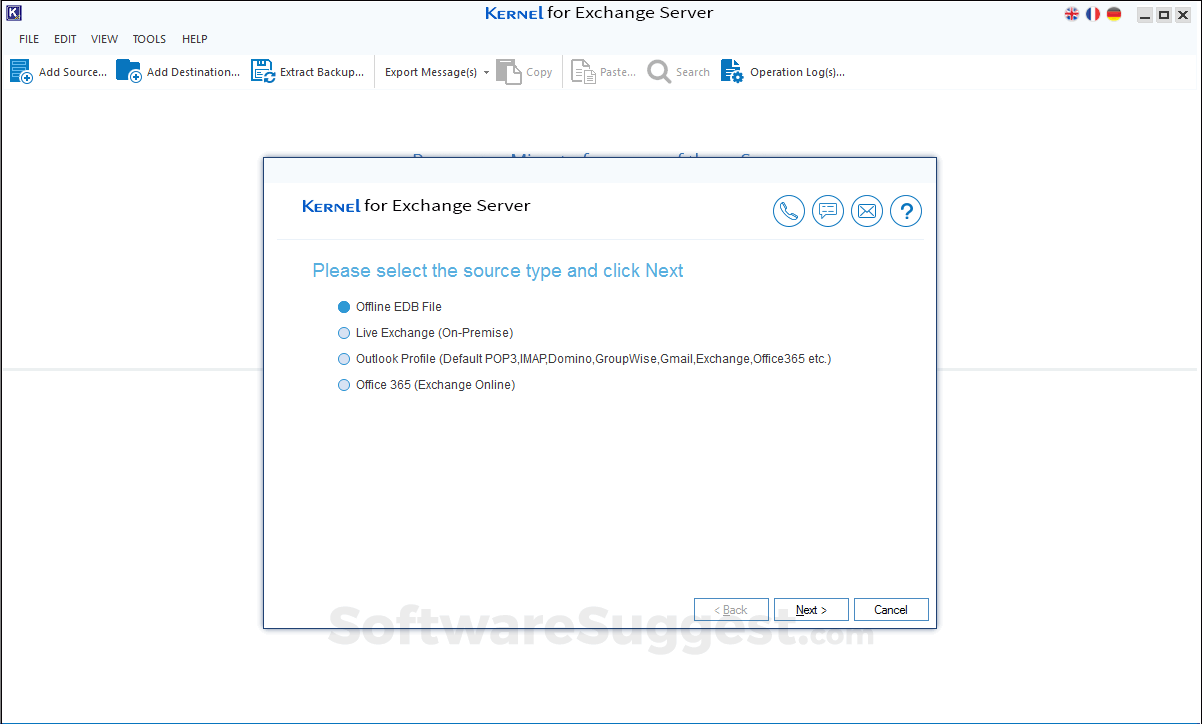Click the phone contact icon in dialog

click(x=789, y=211)
